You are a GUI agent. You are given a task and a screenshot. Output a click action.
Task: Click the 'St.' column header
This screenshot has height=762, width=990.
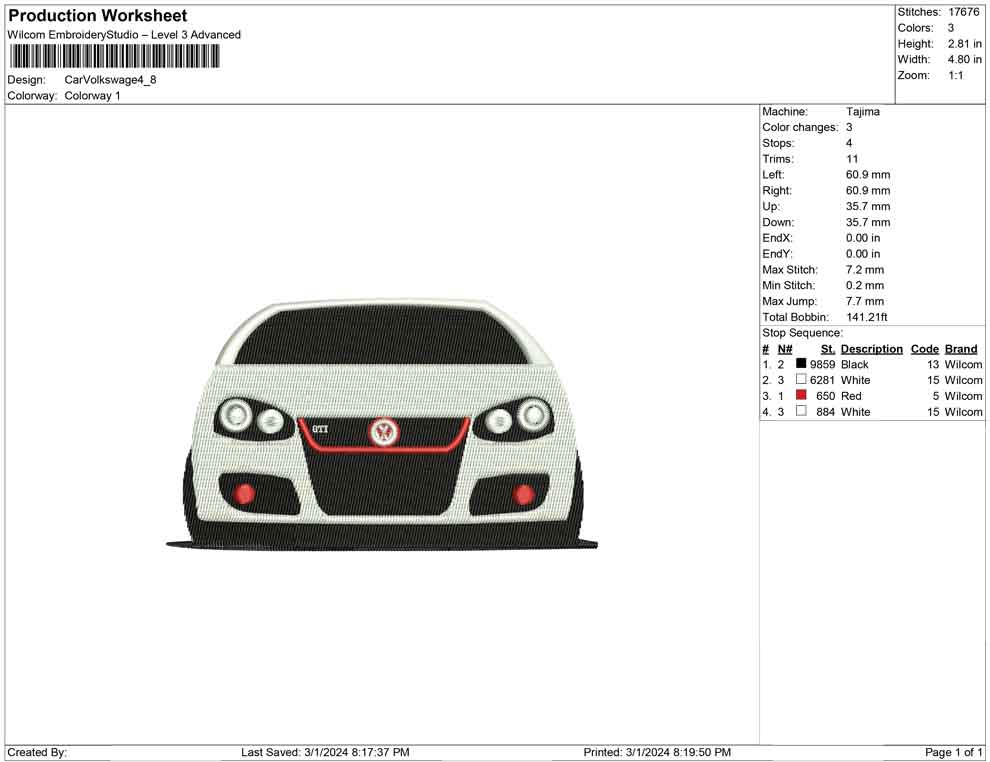click(x=828, y=349)
